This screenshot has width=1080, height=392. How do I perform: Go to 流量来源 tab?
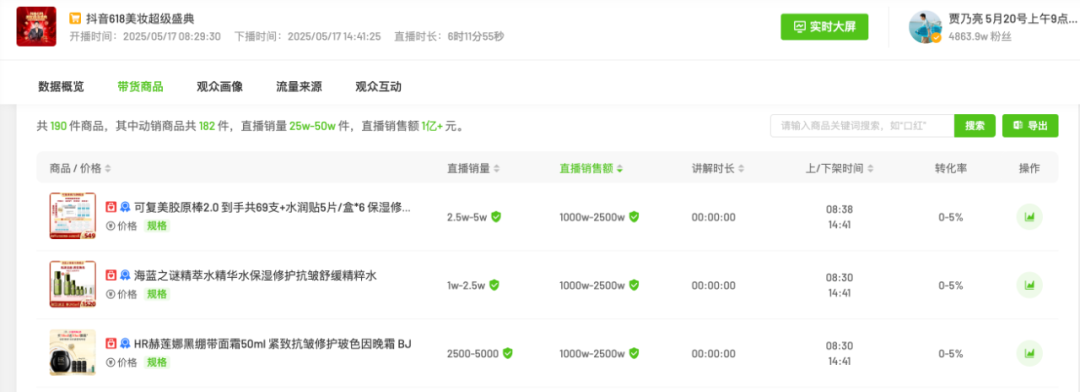tap(299, 87)
